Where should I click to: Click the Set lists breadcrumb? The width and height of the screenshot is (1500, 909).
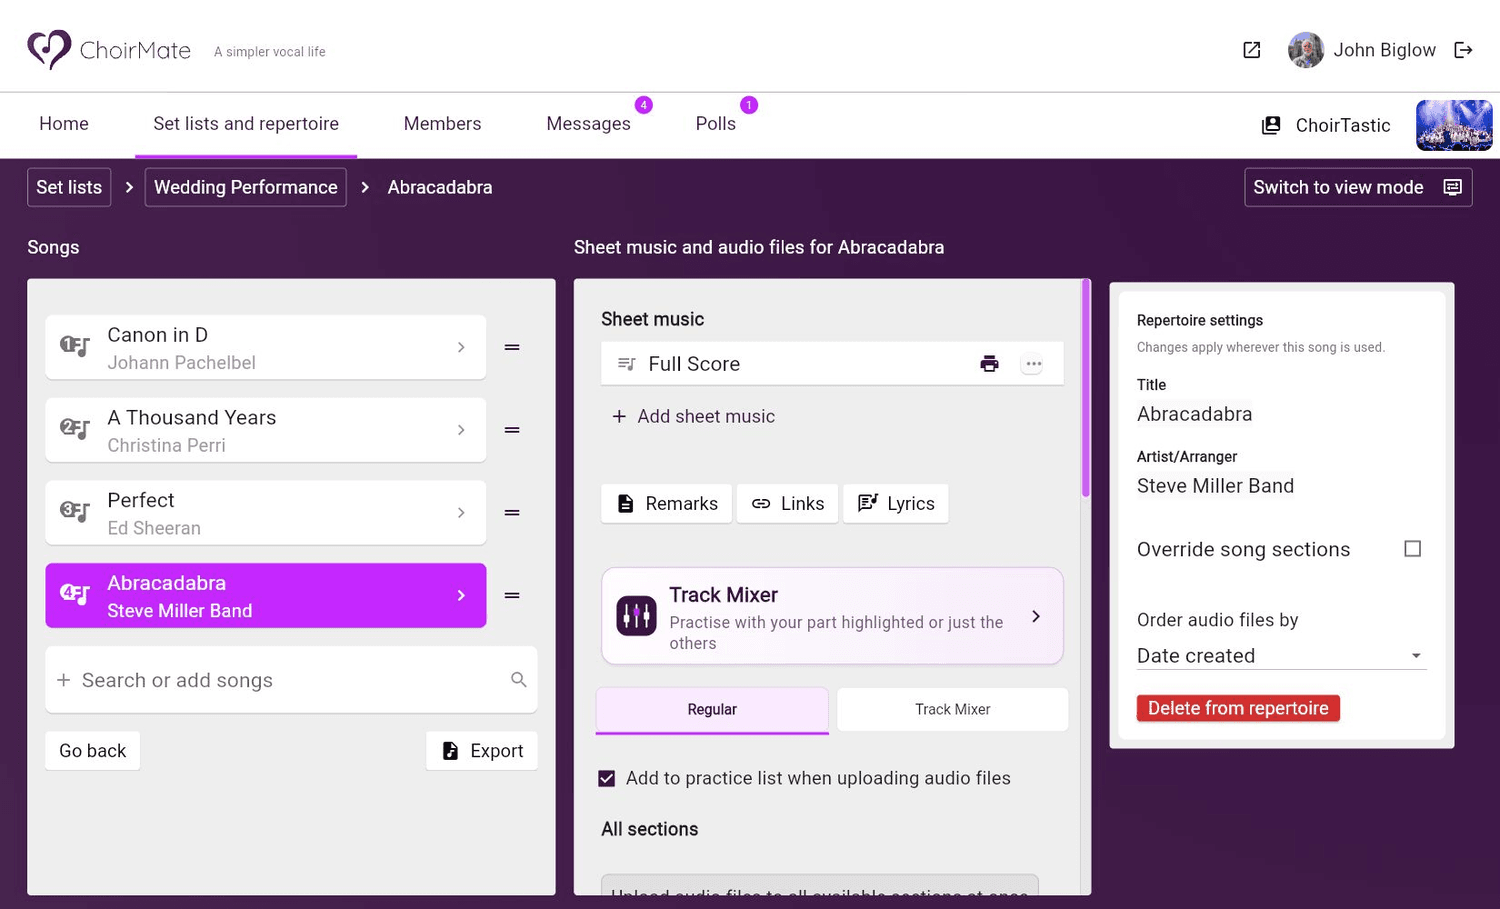tap(69, 187)
